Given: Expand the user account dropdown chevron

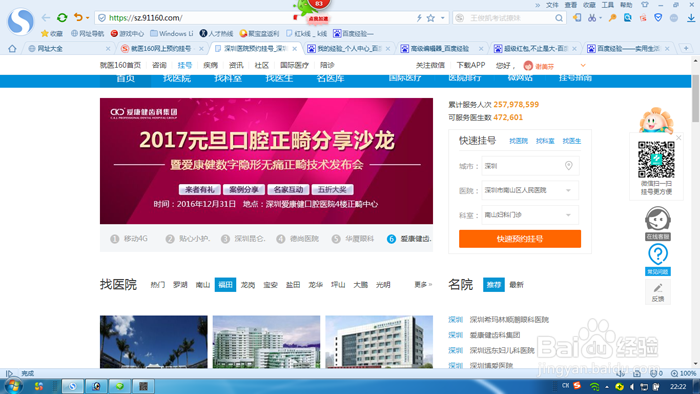Looking at the screenshot, I should pyautogui.click(x=583, y=66).
